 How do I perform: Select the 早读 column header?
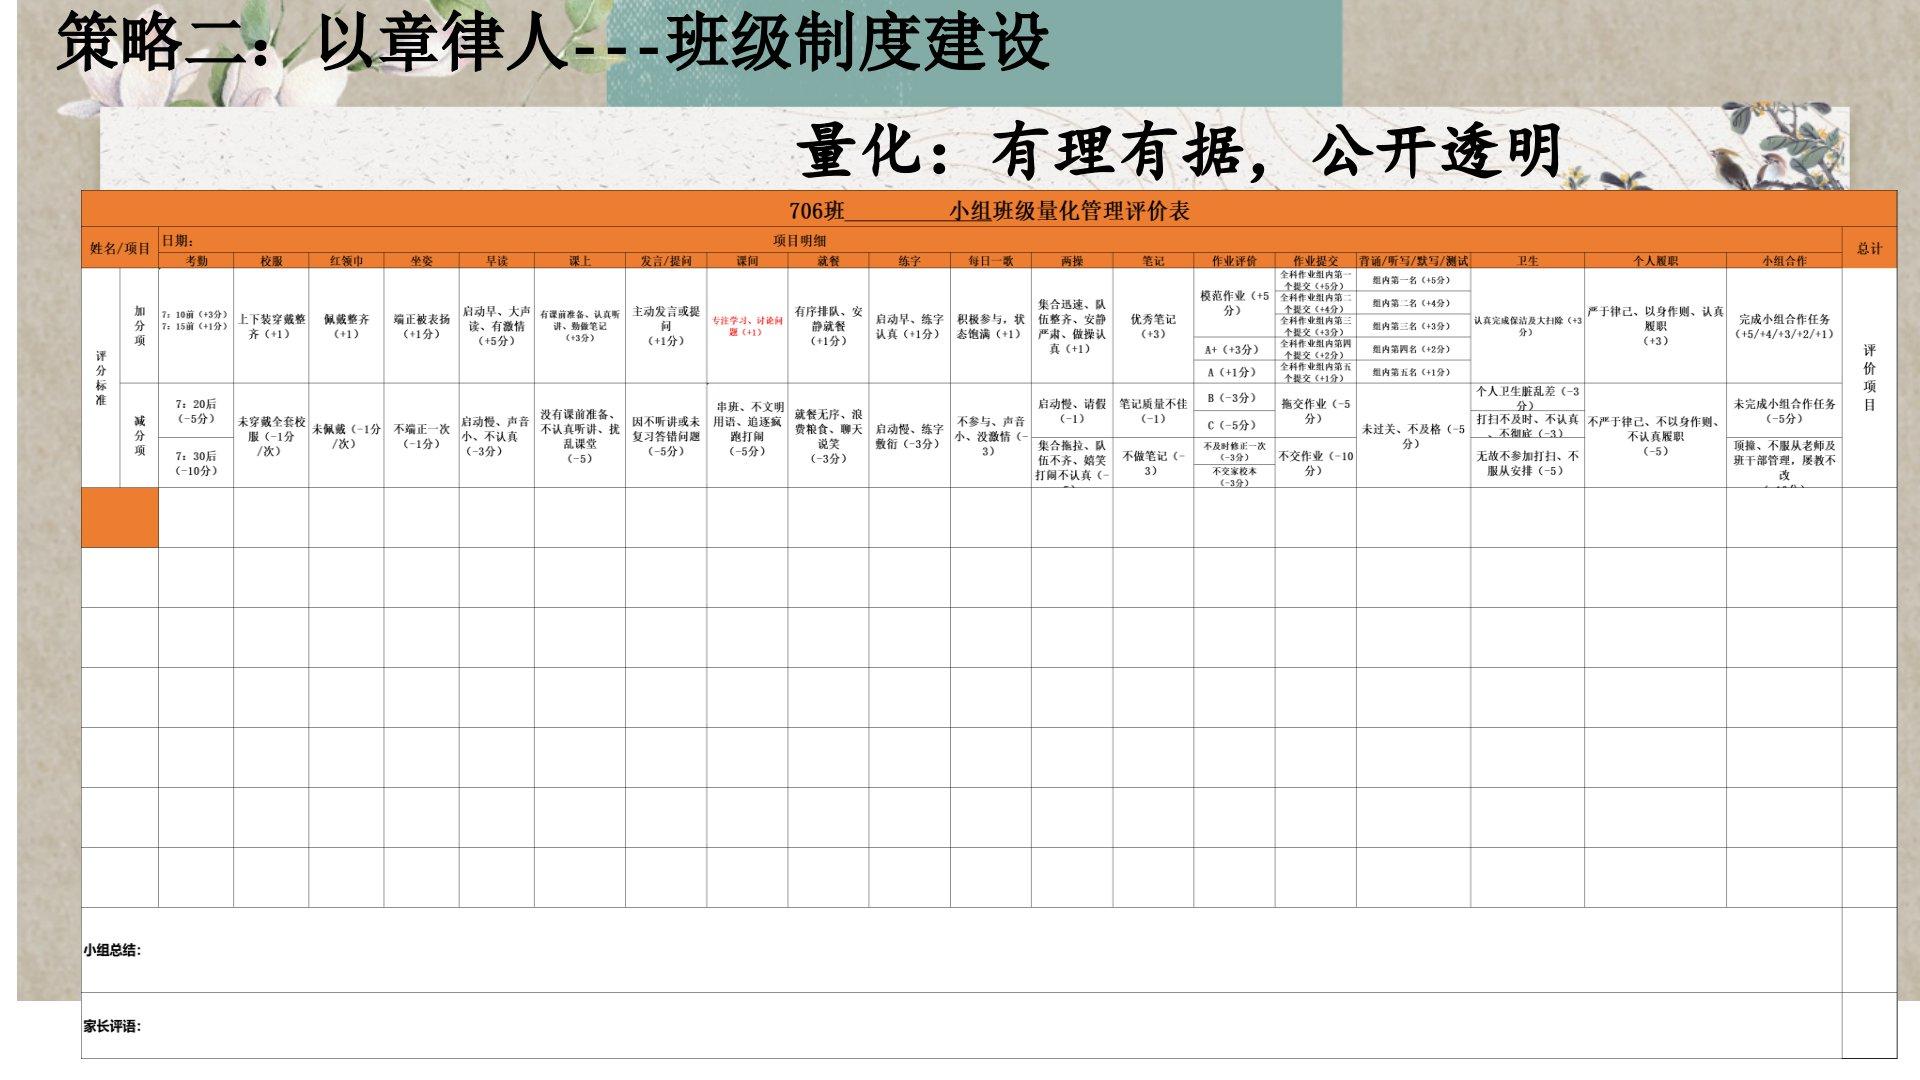pyautogui.click(x=496, y=261)
